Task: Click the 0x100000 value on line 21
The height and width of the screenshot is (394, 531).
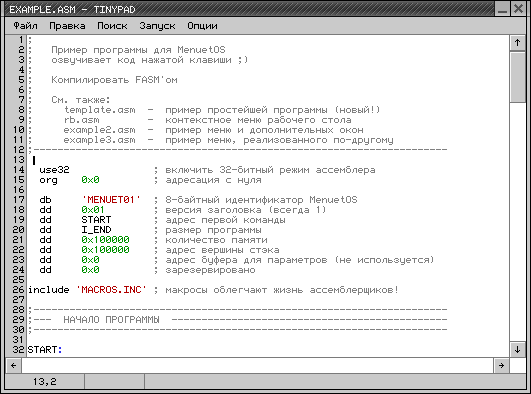Action: coord(105,240)
